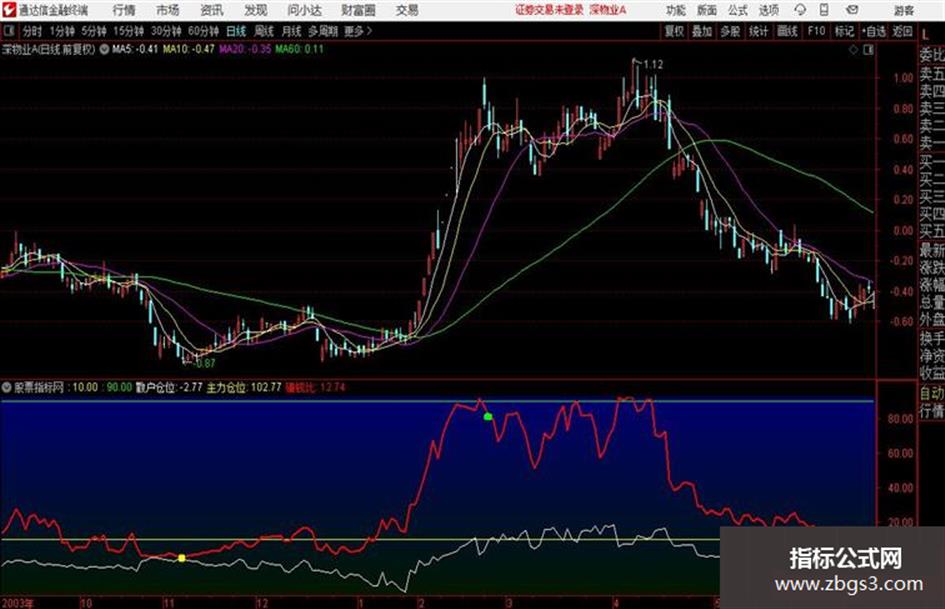
Task: Expand main chart indicator dropdown circle
Action: pos(104,49)
